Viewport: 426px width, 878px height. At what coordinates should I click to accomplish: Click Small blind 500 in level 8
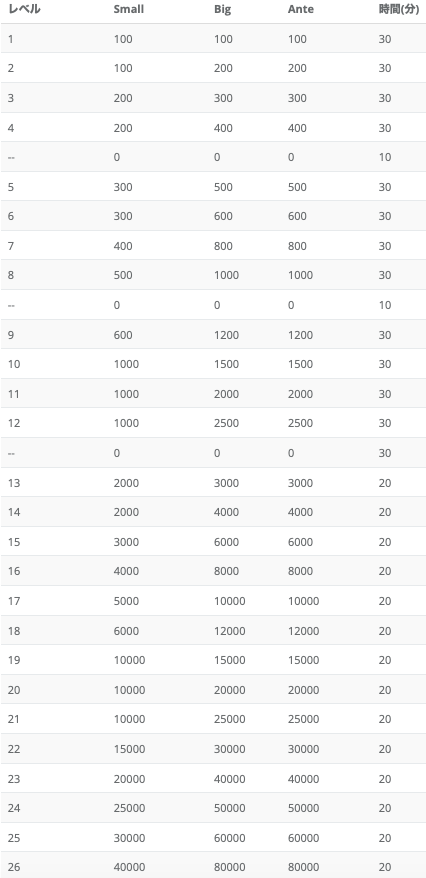(x=123, y=275)
